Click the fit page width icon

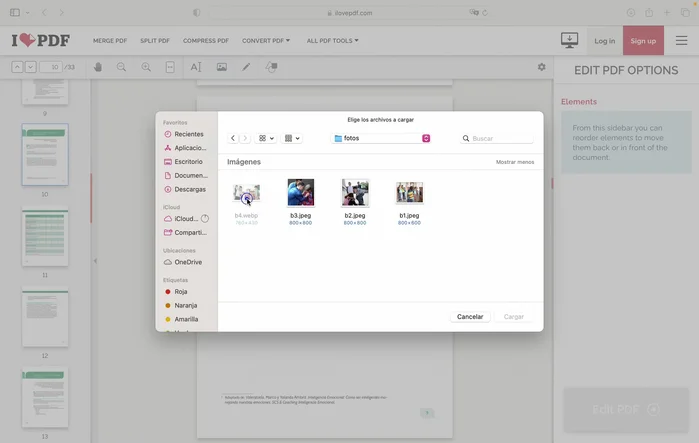(x=170, y=67)
